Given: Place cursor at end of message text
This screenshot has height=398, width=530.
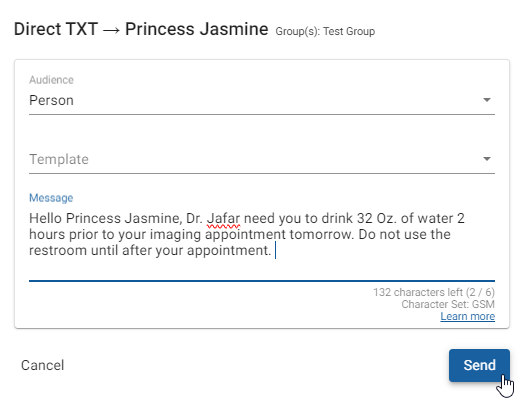Looking at the screenshot, I should [x=274, y=251].
